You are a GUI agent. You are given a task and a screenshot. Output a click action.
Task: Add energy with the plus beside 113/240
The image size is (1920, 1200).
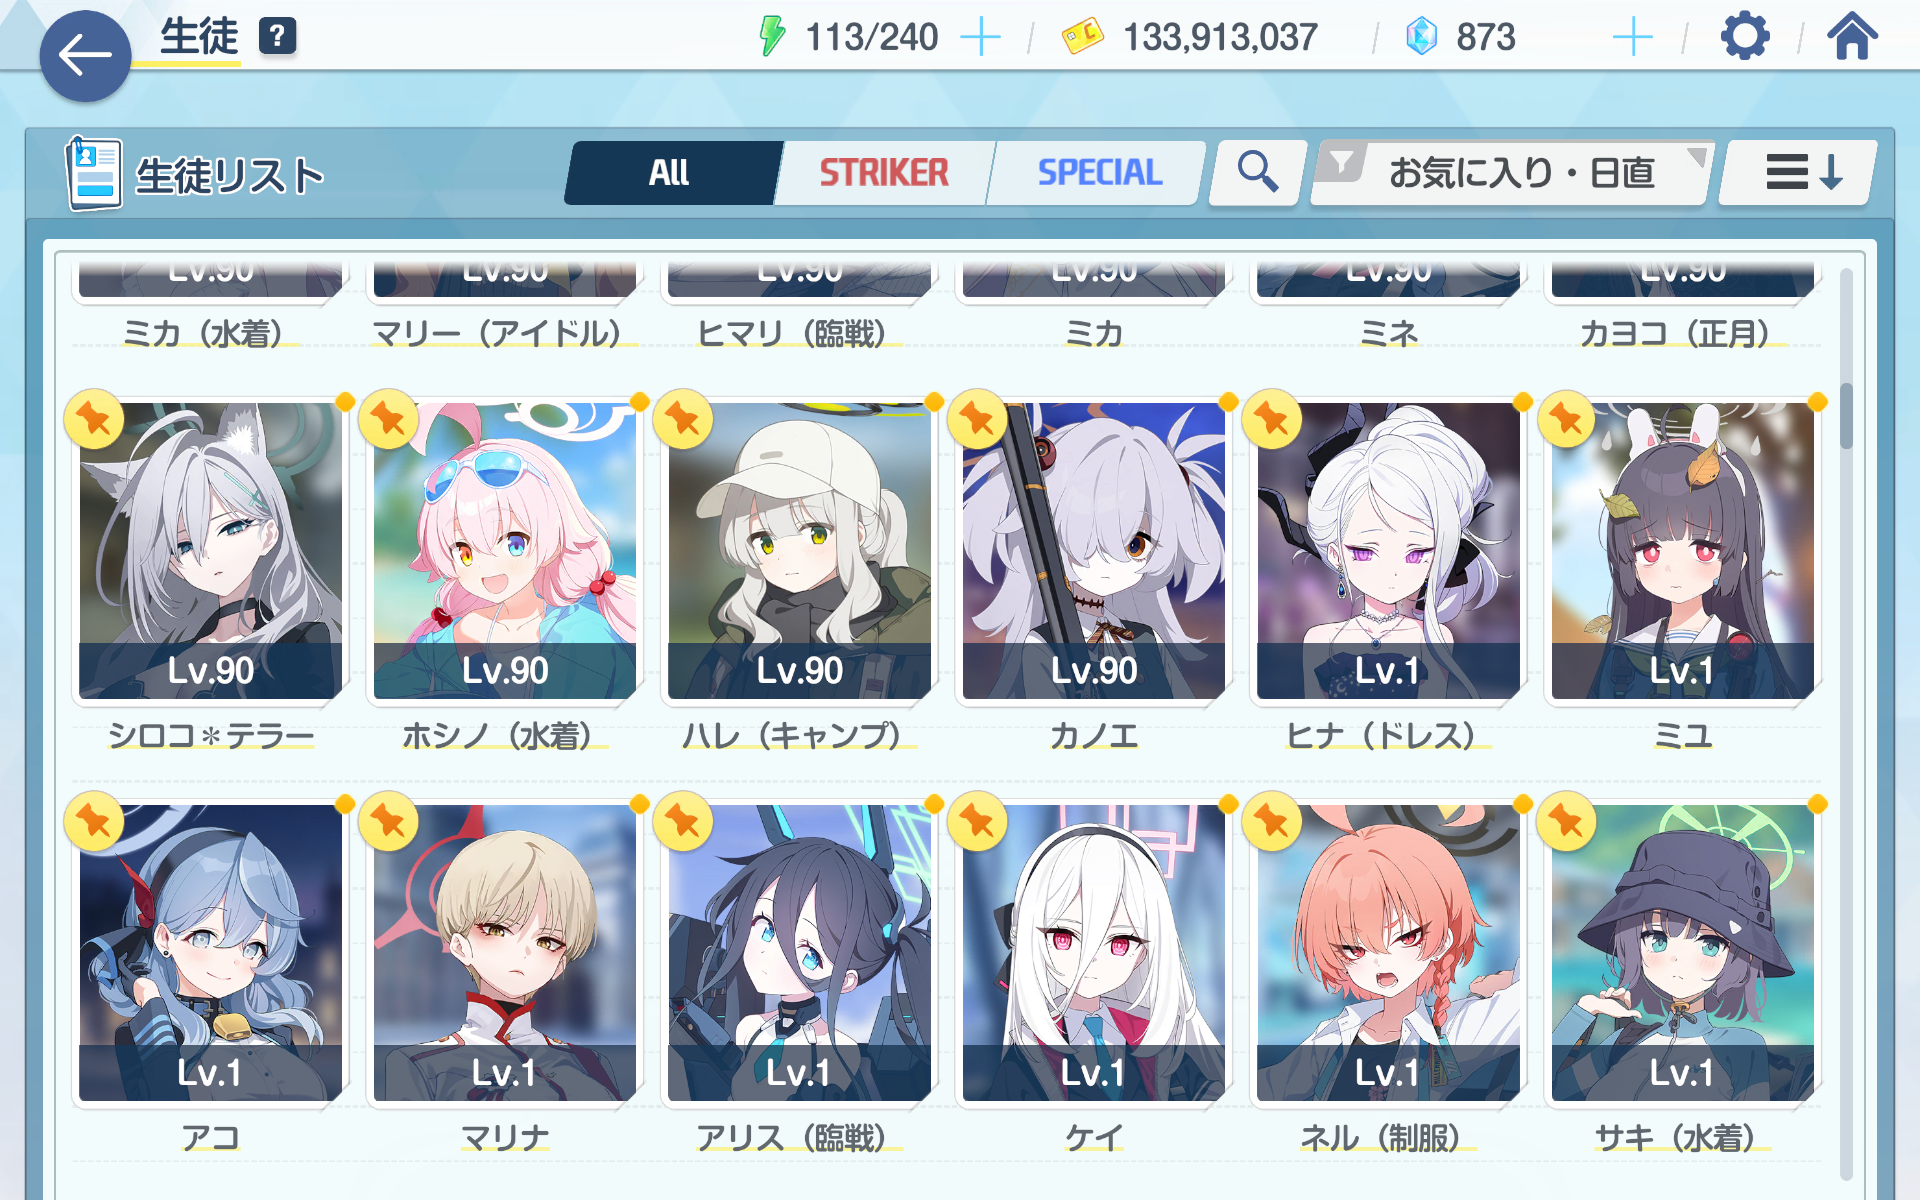coord(980,37)
